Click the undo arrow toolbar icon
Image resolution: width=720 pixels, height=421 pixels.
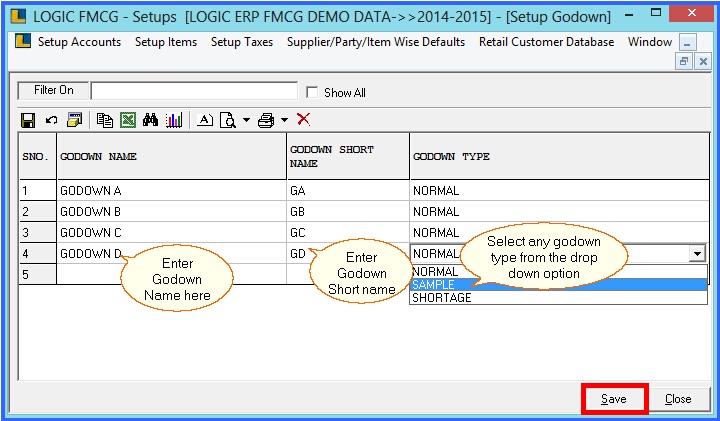coord(51,120)
